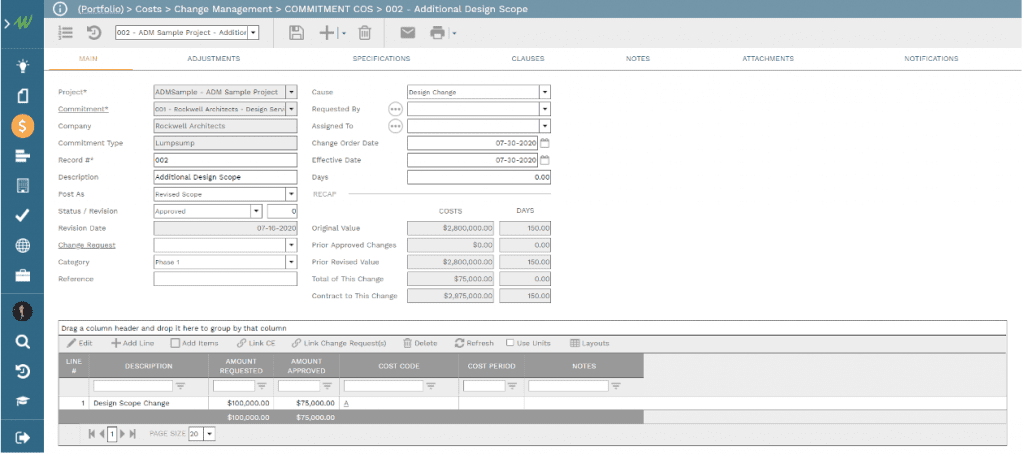Open the record list view icon
Image resolution: width=1024 pixels, height=455 pixels.
(65, 33)
